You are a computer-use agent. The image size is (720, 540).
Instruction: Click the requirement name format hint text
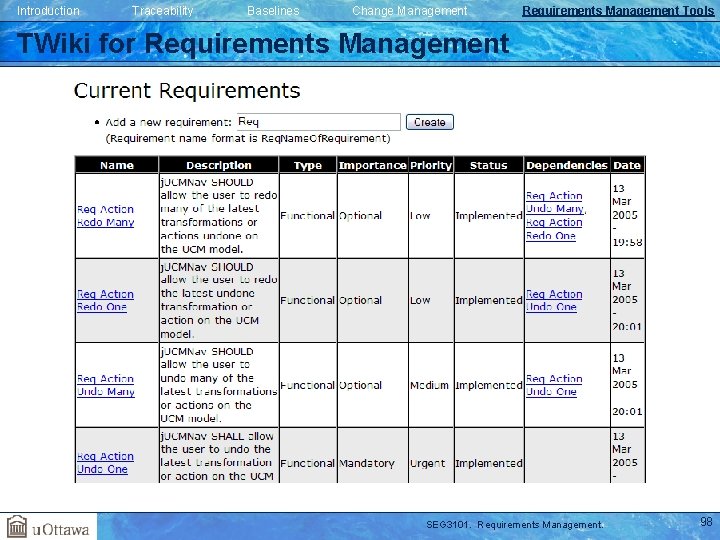[x=248, y=138]
